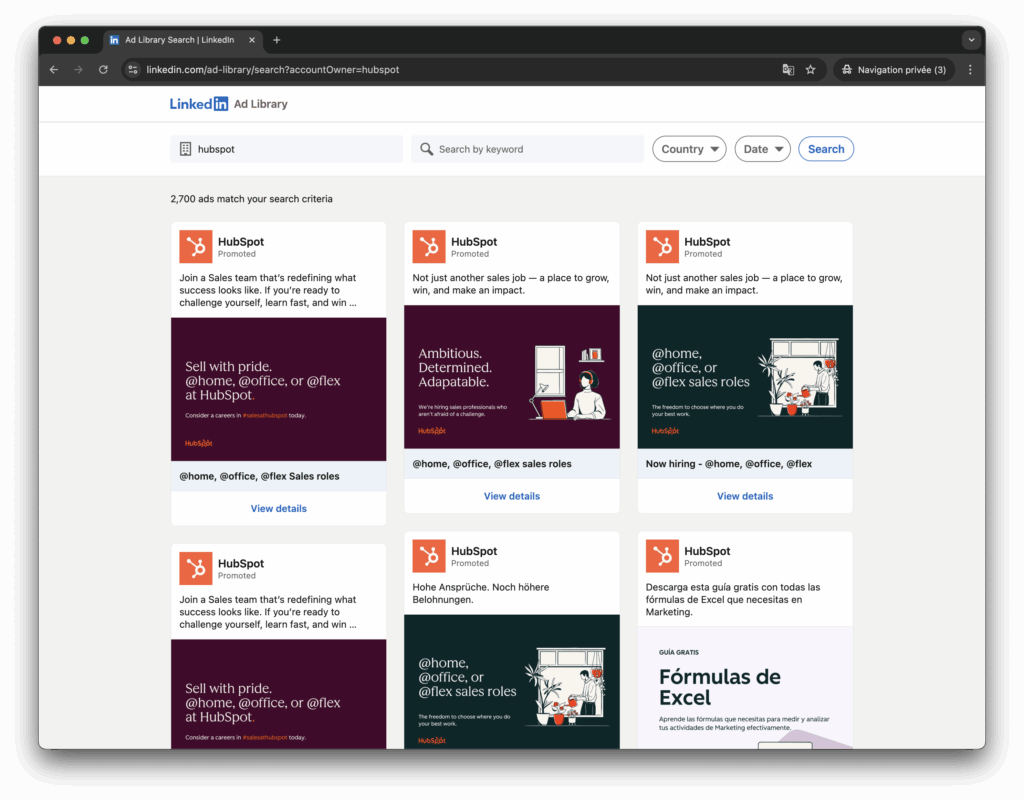Expand the Date filter dropdown
Viewport: 1024px width, 800px height.
coord(762,149)
